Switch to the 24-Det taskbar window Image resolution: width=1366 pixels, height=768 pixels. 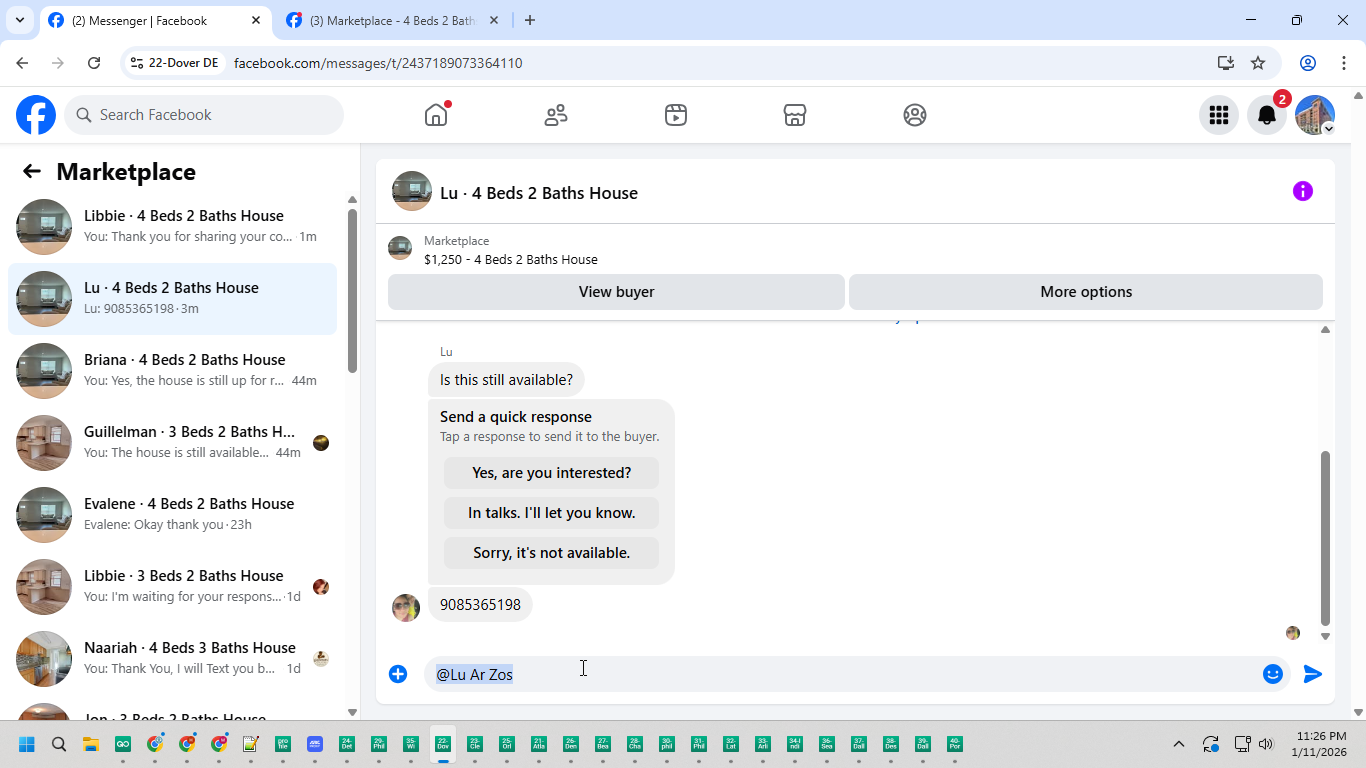[x=347, y=744]
